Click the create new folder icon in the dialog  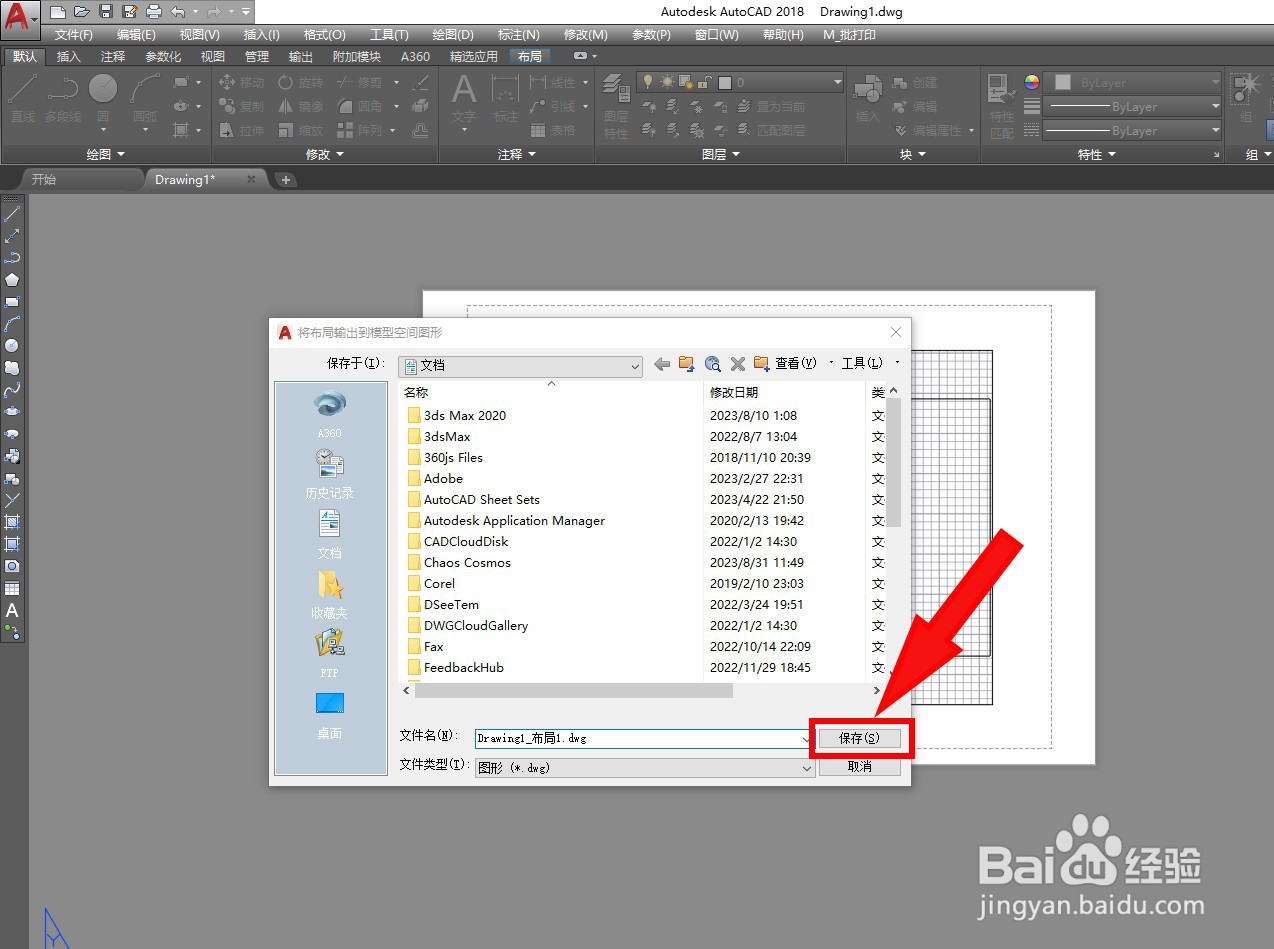tap(762, 364)
